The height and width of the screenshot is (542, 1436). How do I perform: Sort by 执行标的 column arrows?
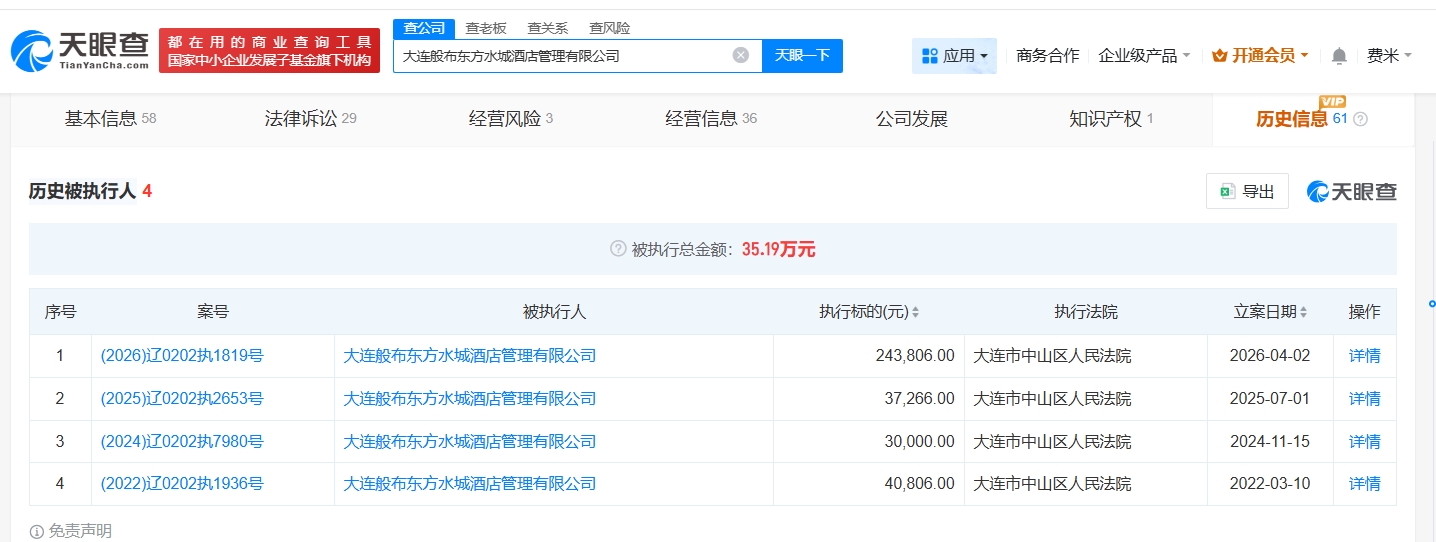[915, 312]
